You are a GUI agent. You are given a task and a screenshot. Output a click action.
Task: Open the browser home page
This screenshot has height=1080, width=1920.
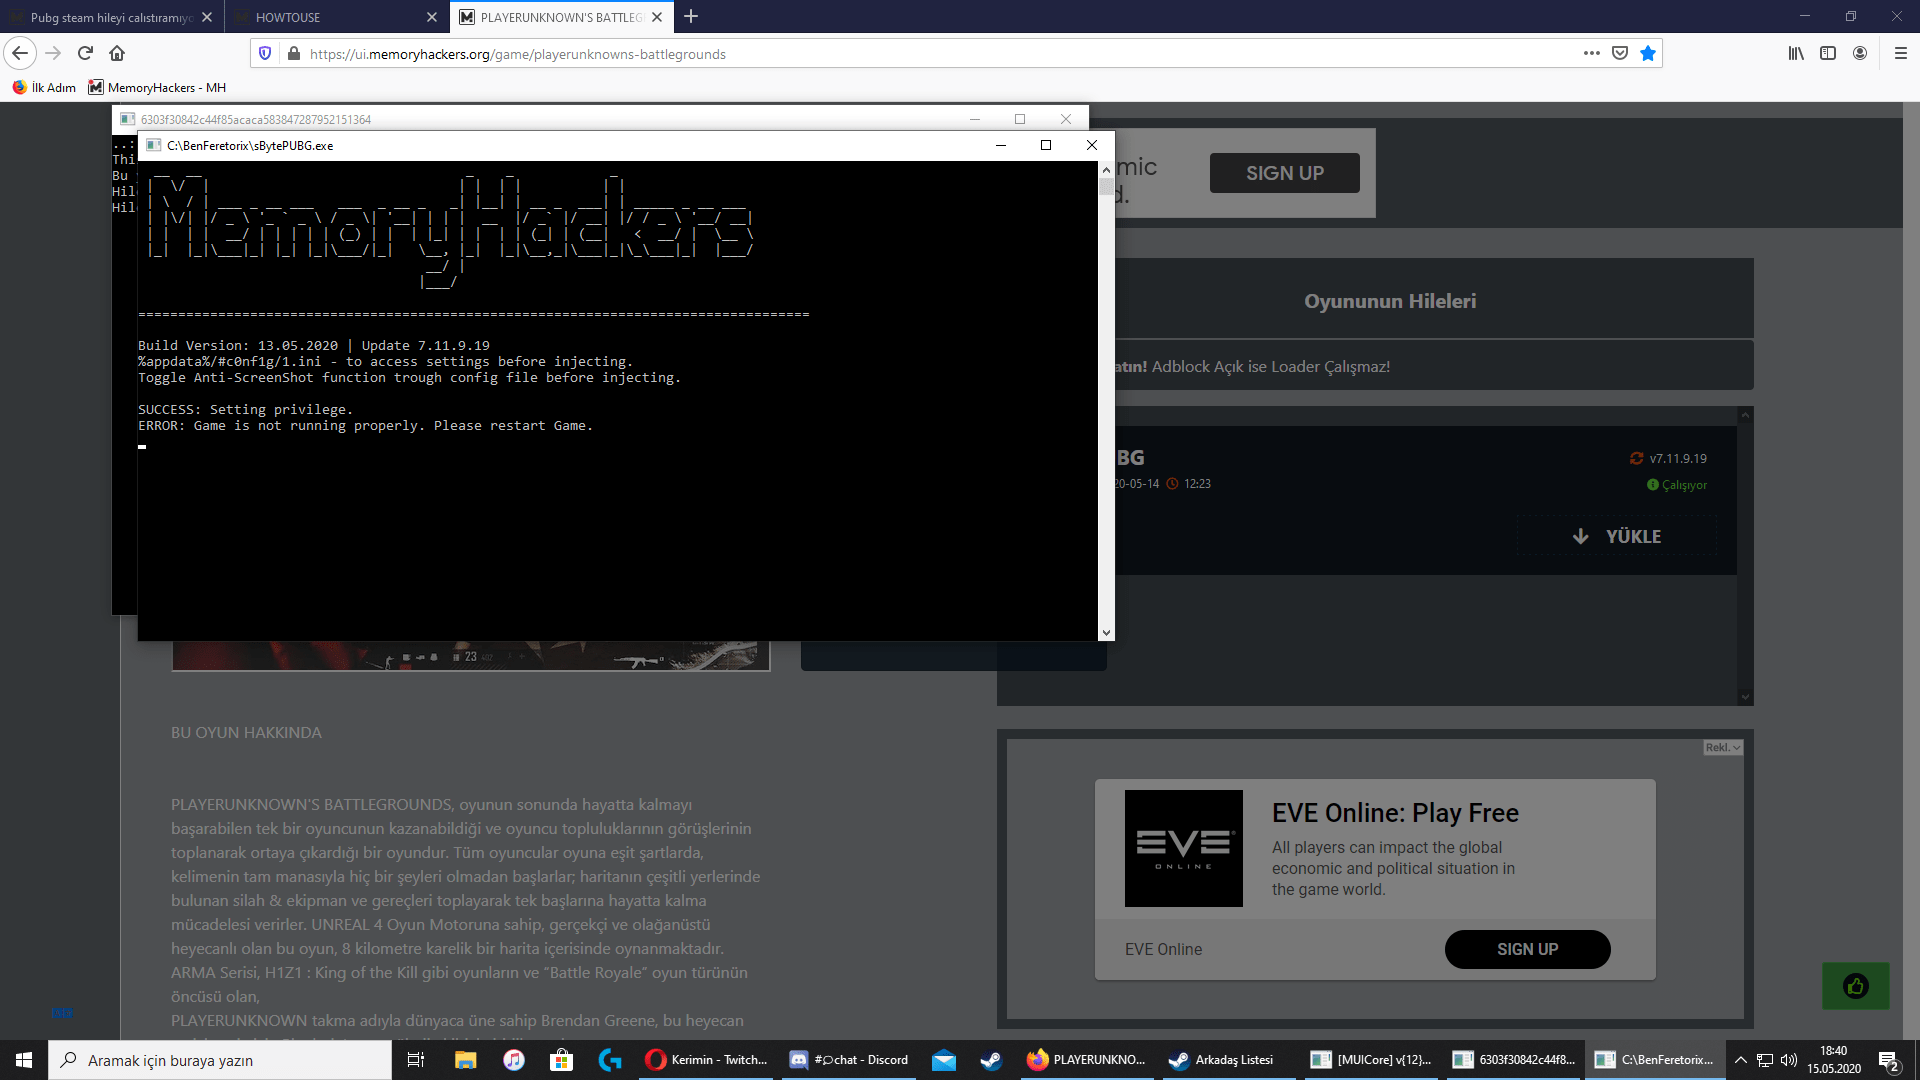click(x=117, y=53)
